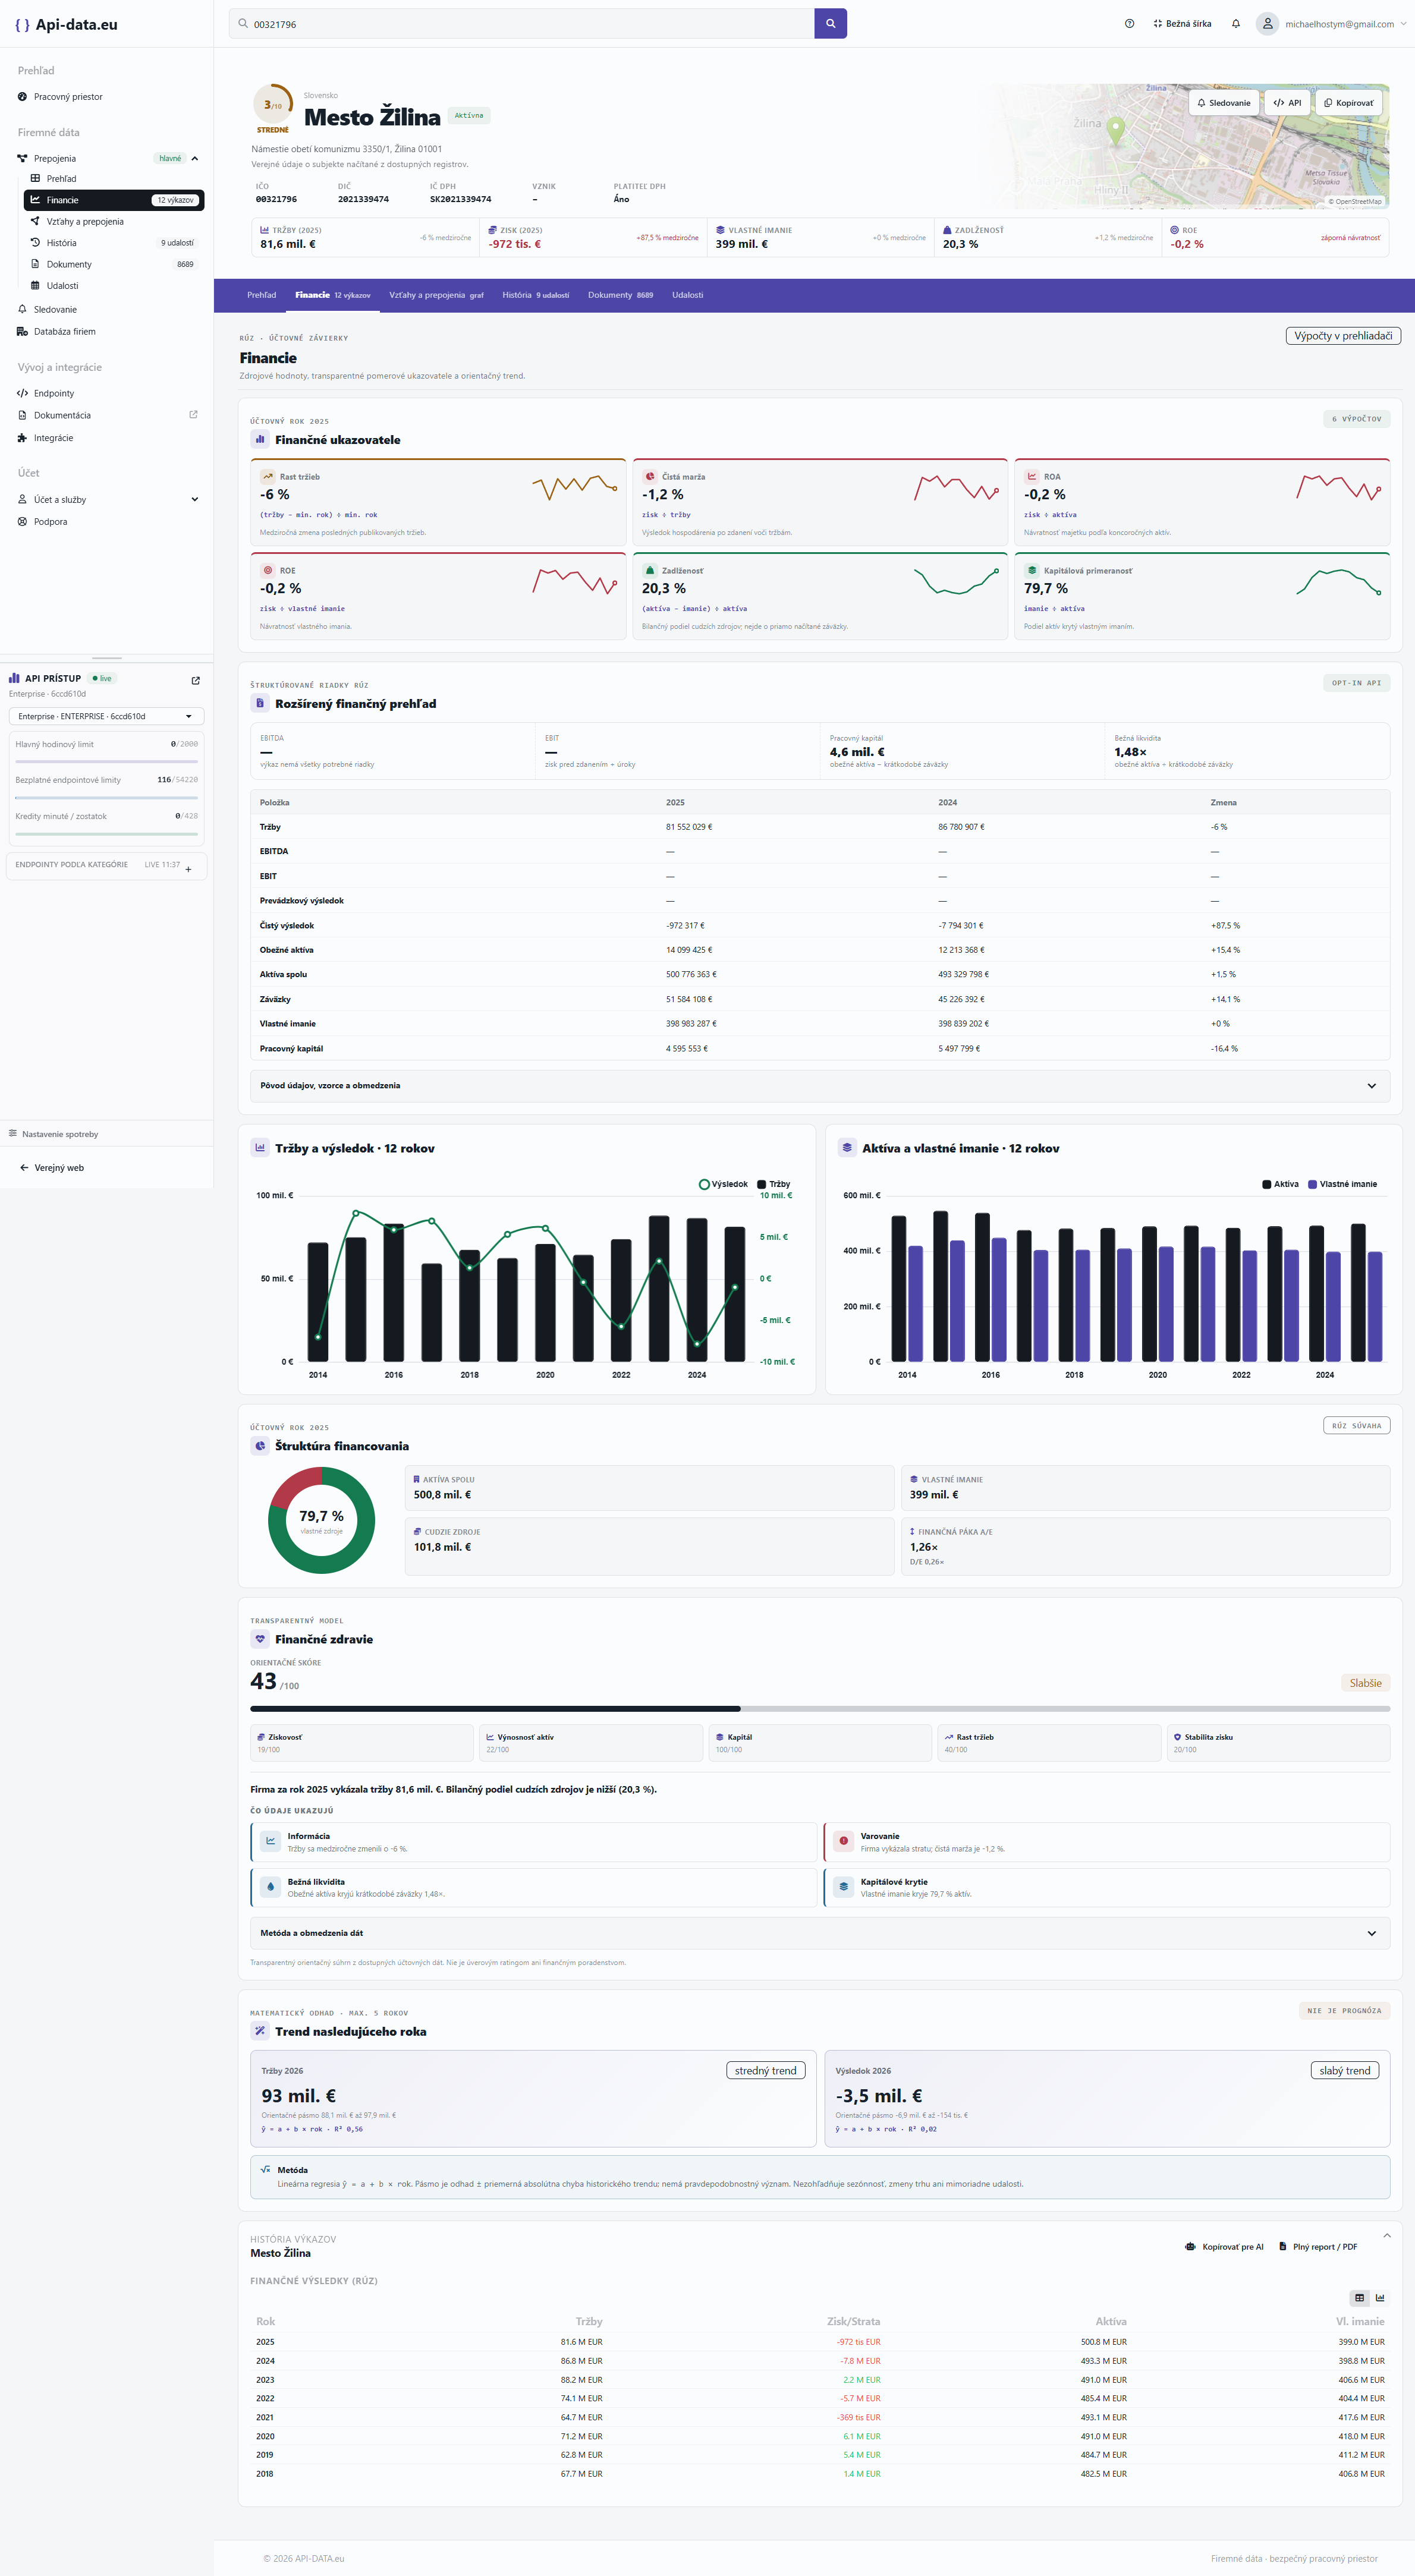The height and width of the screenshot is (2576, 1415).
Task: Toggle Výsledok series in the chart legend
Action: [723, 1184]
